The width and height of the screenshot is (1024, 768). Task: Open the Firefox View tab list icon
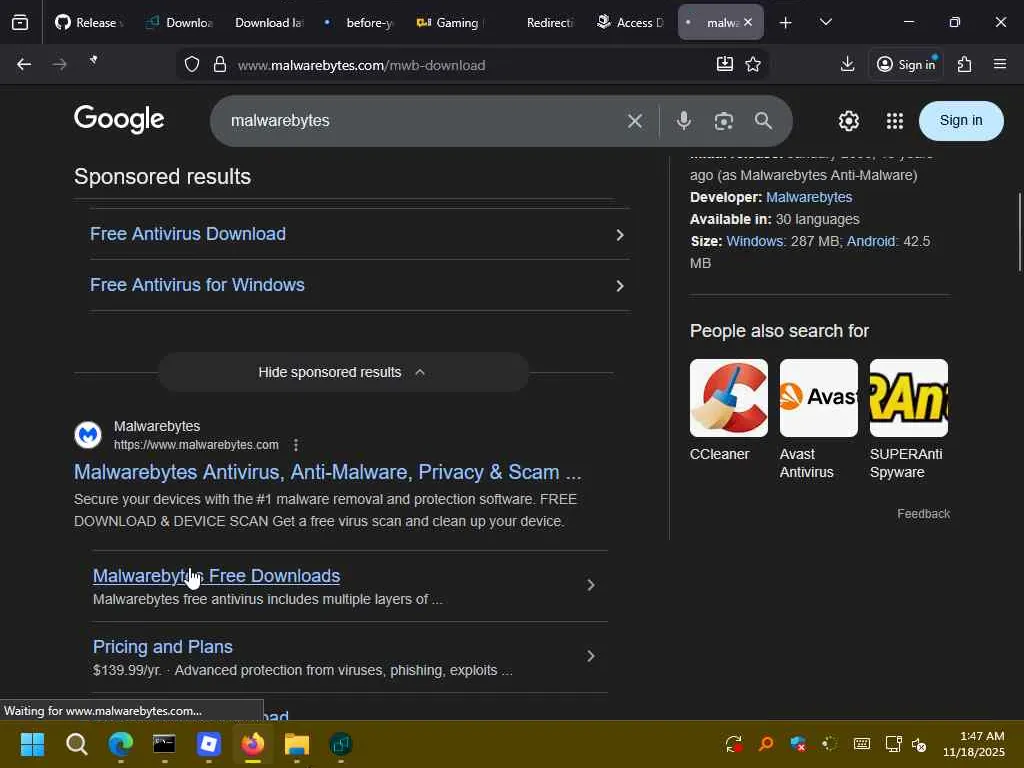[20, 23]
